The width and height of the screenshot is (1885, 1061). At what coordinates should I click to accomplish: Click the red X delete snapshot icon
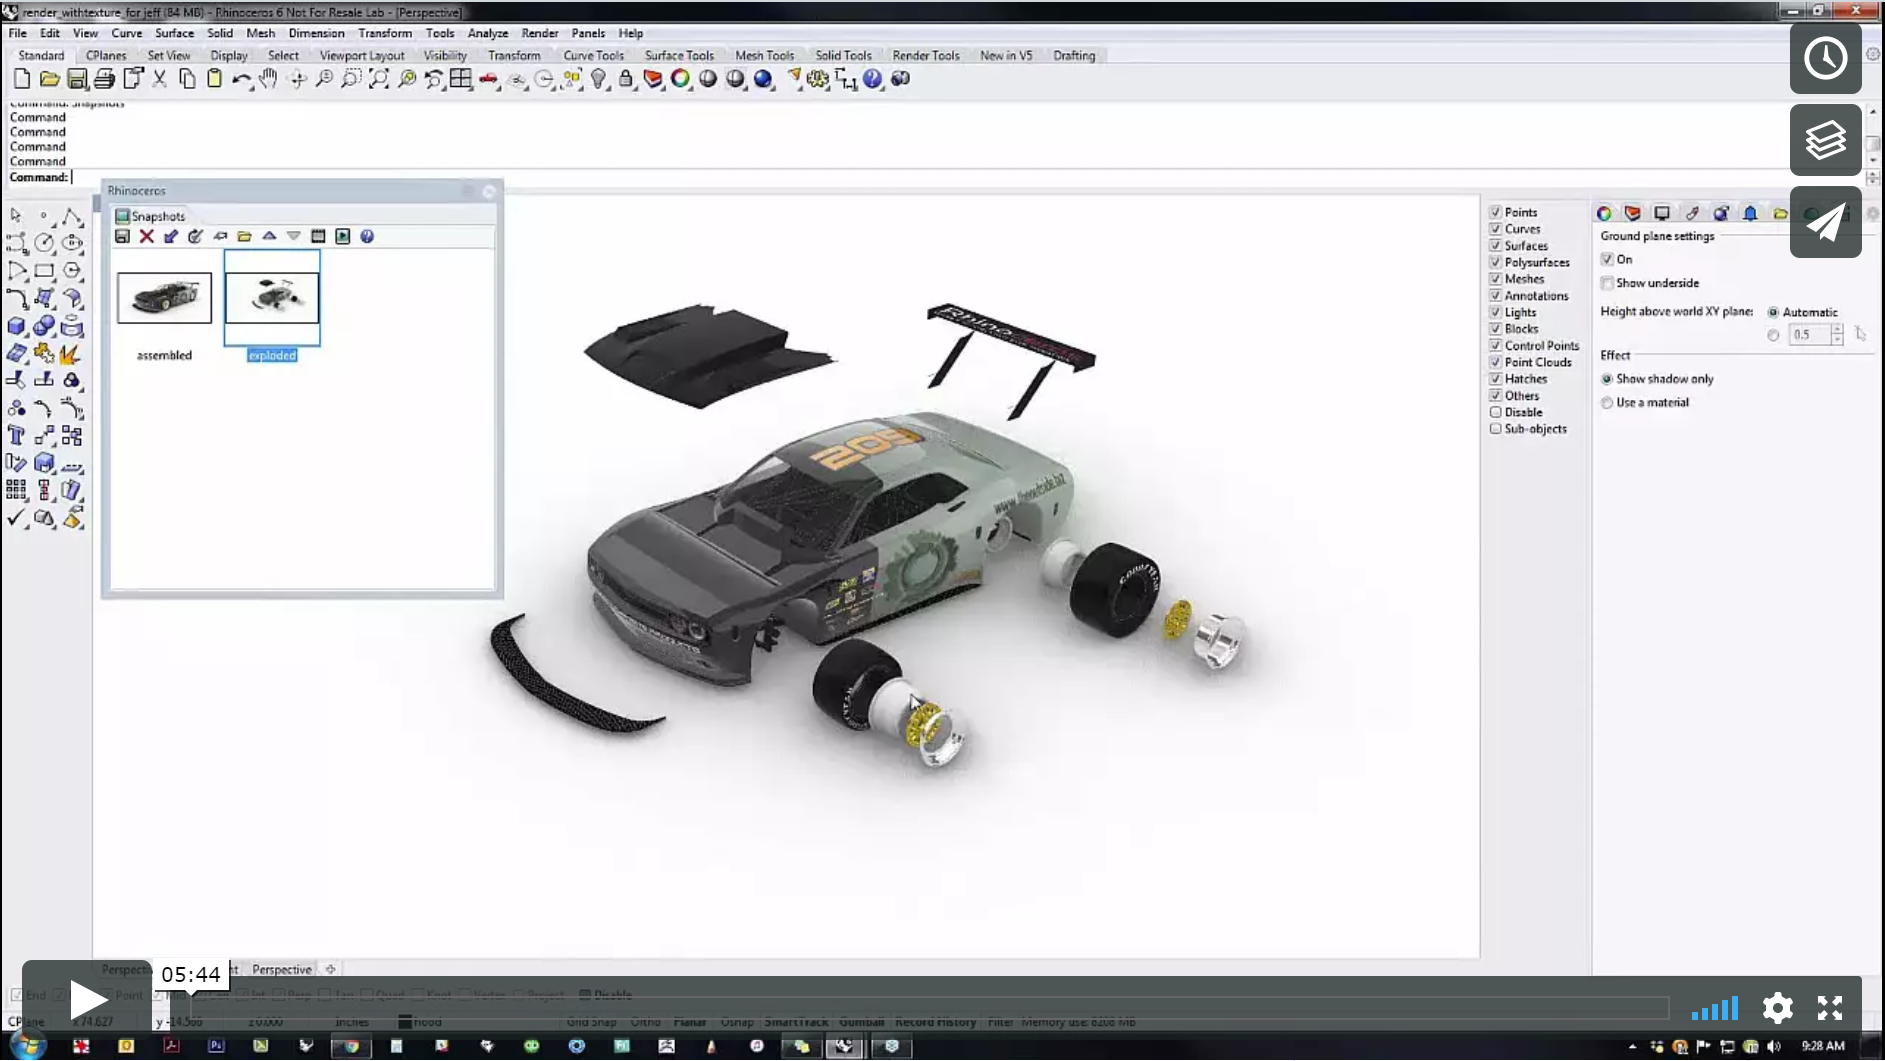tap(147, 236)
